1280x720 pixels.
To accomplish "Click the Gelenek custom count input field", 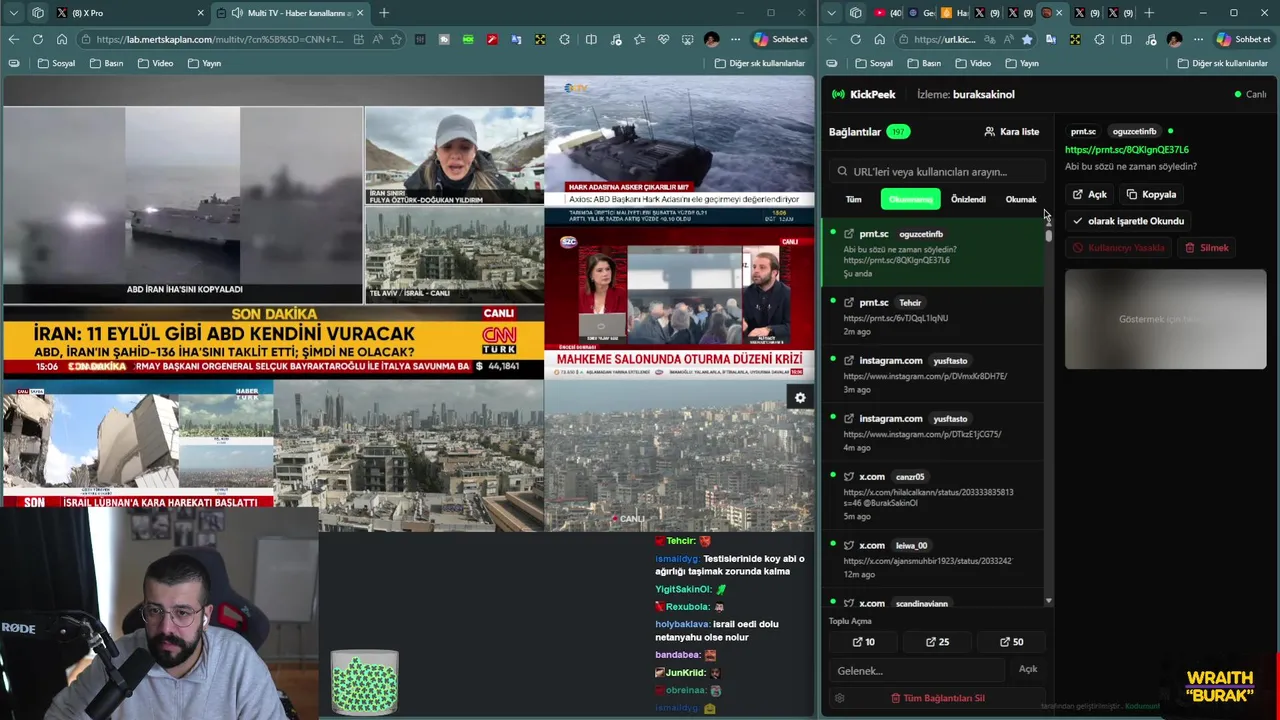I will (x=916, y=670).
